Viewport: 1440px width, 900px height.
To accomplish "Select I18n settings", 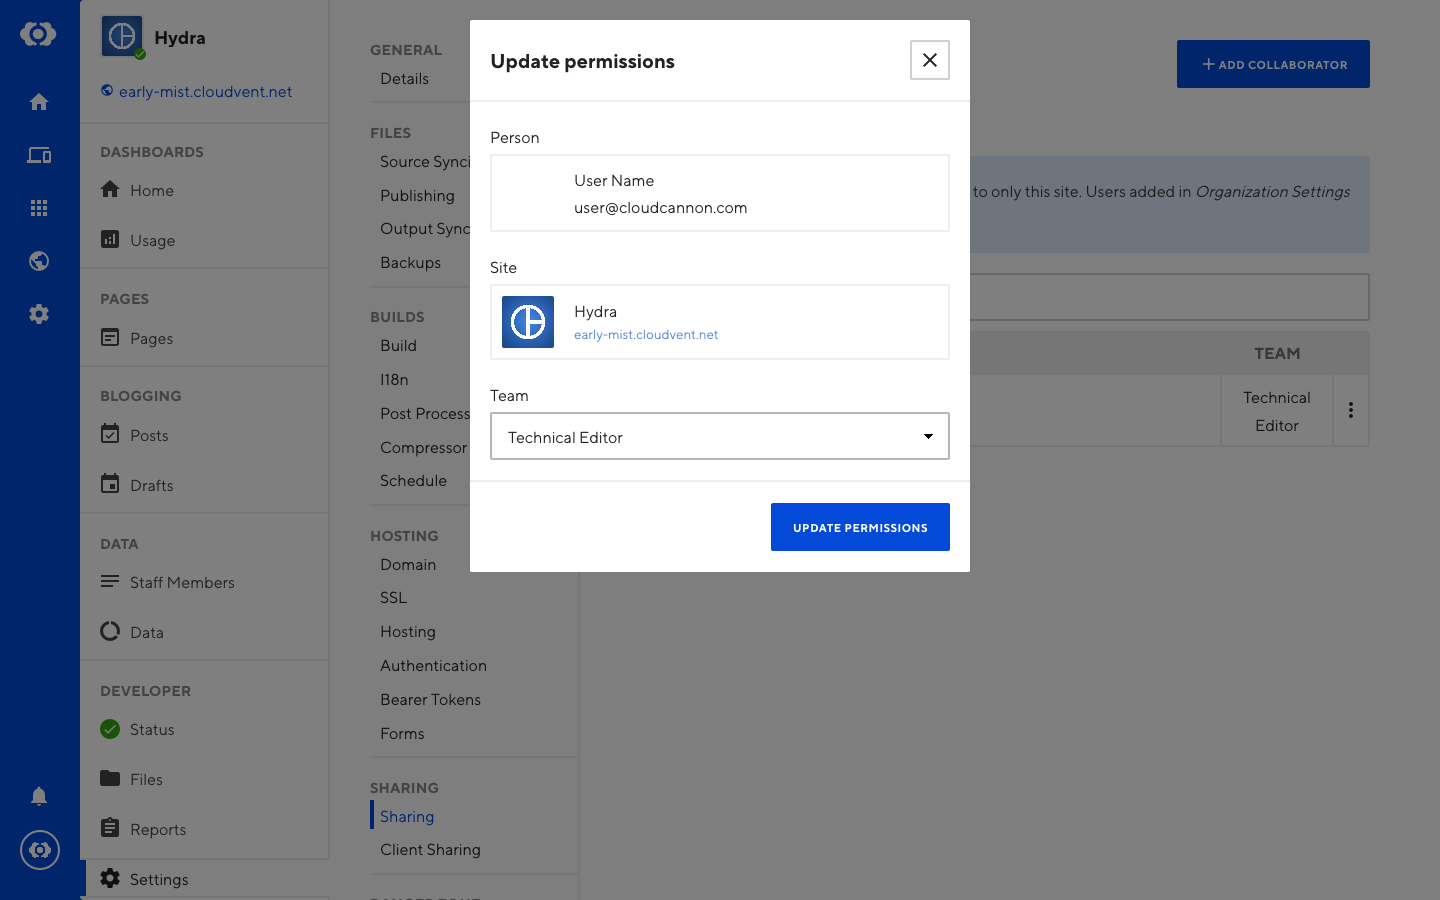I will (394, 380).
